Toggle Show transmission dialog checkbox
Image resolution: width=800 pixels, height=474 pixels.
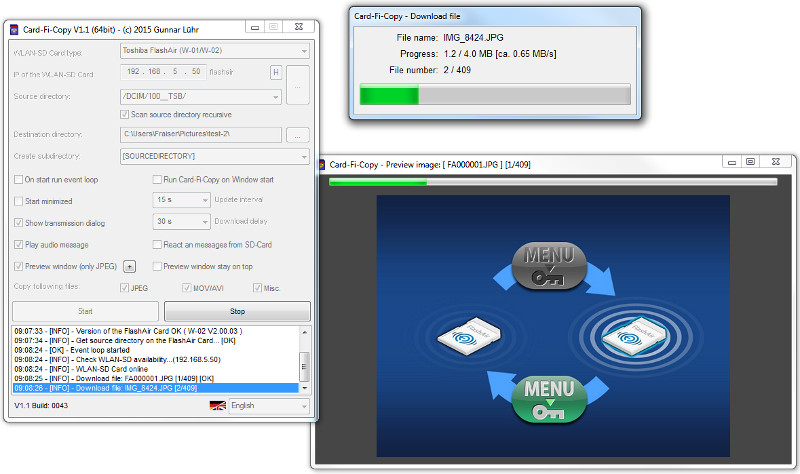[x=18, y=223]
